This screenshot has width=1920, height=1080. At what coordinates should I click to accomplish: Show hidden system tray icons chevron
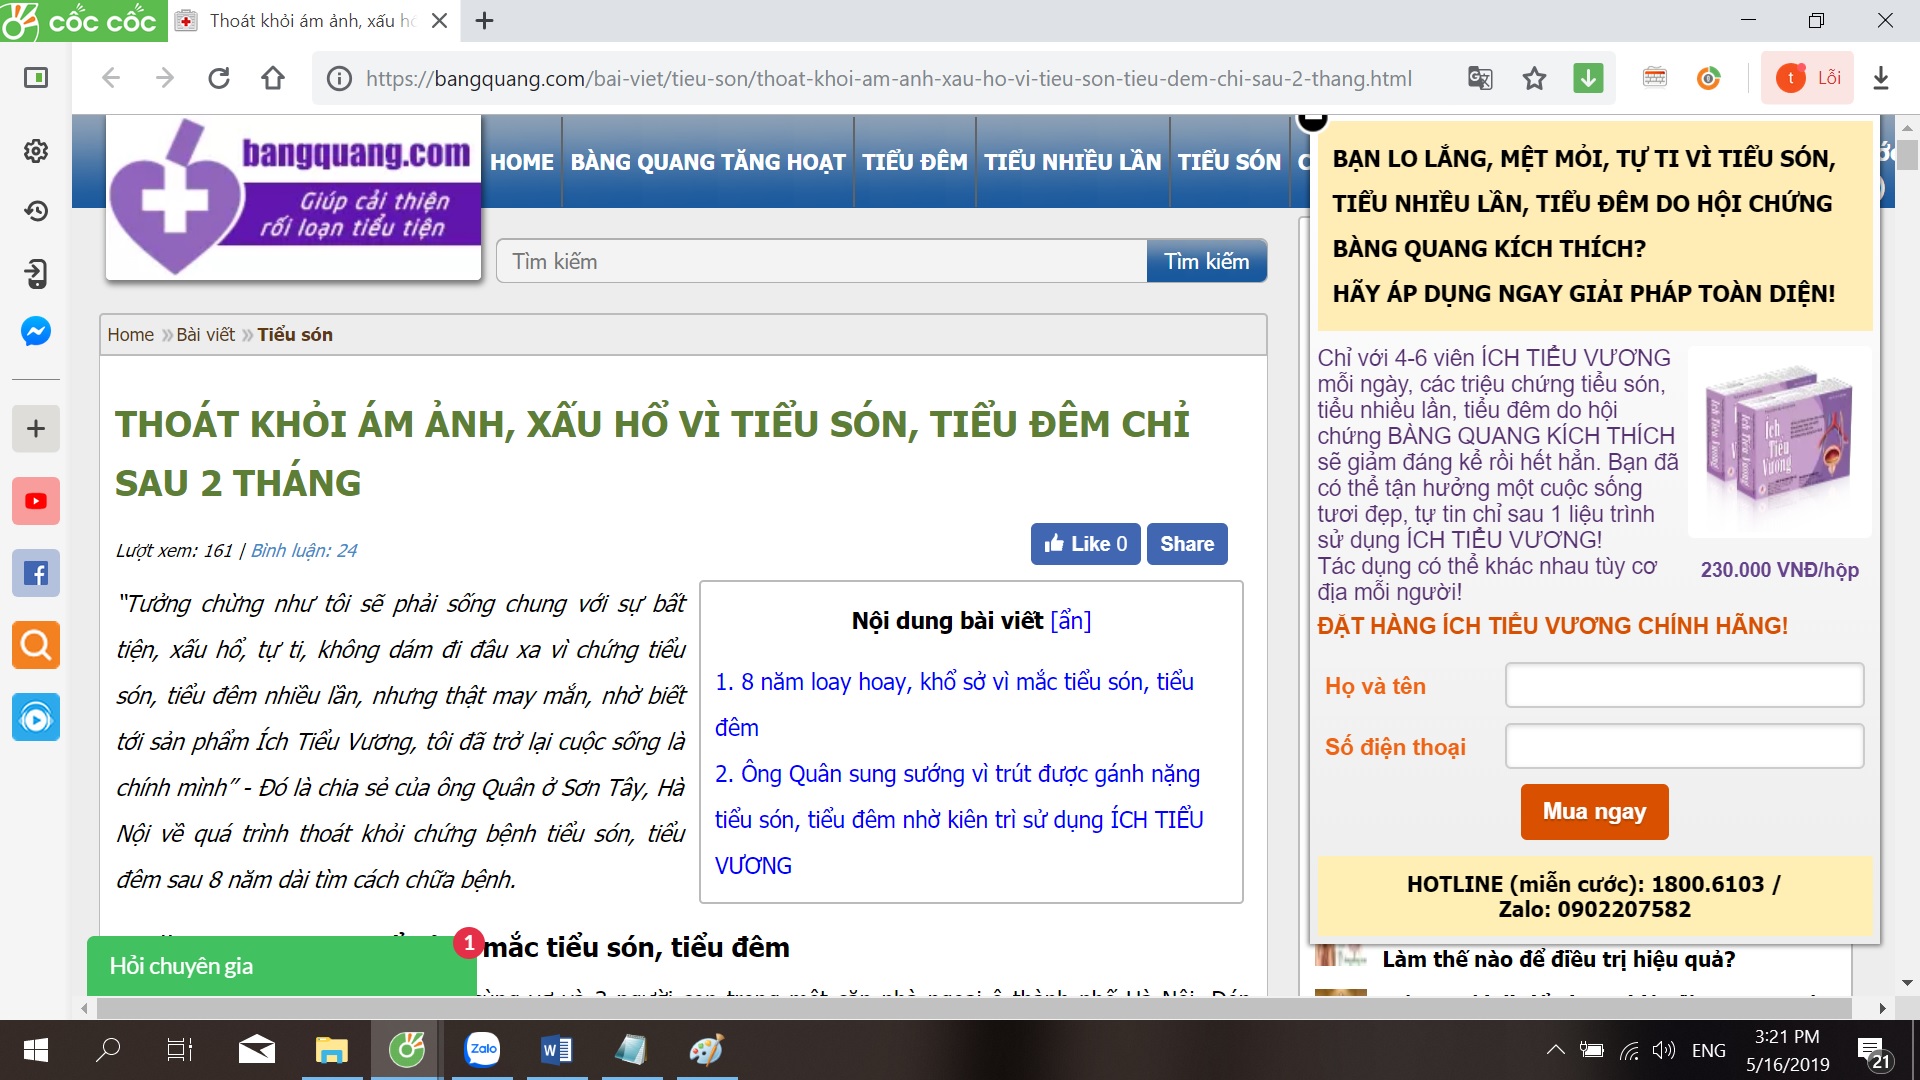click(x=1555, y=1050)
